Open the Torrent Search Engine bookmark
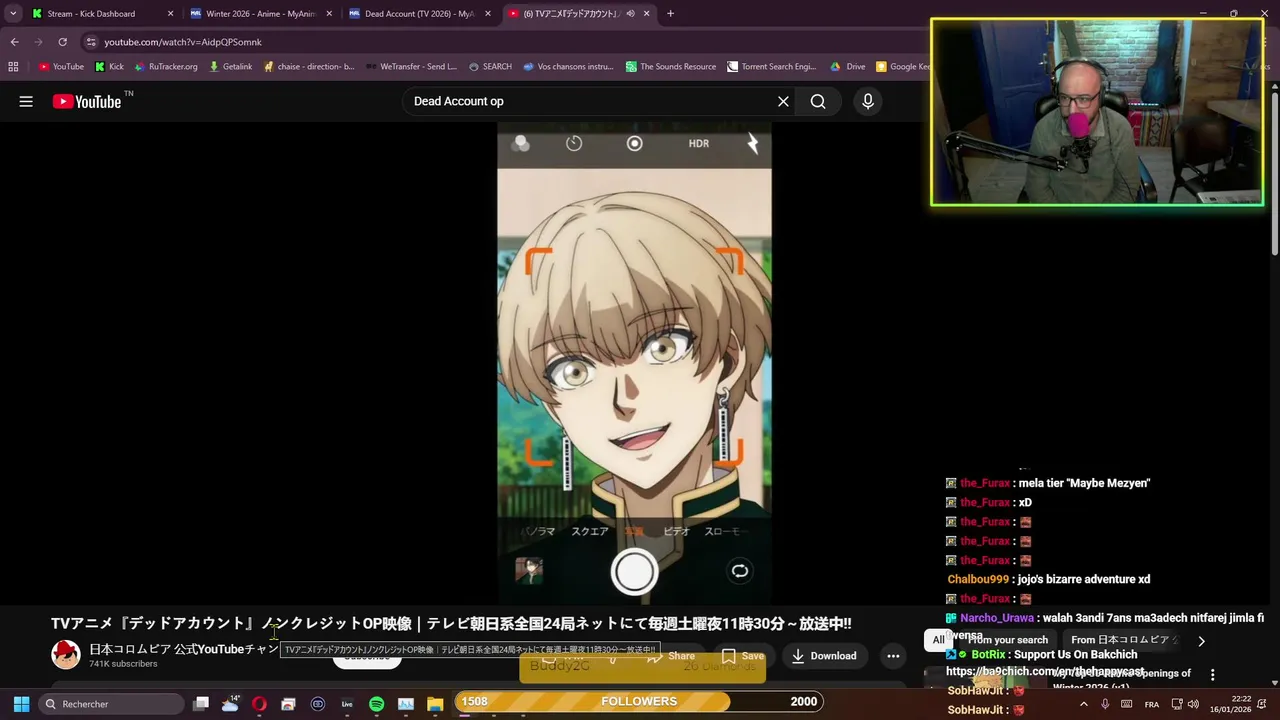The width and height of the screenshot is (1280, 720). 772,67
